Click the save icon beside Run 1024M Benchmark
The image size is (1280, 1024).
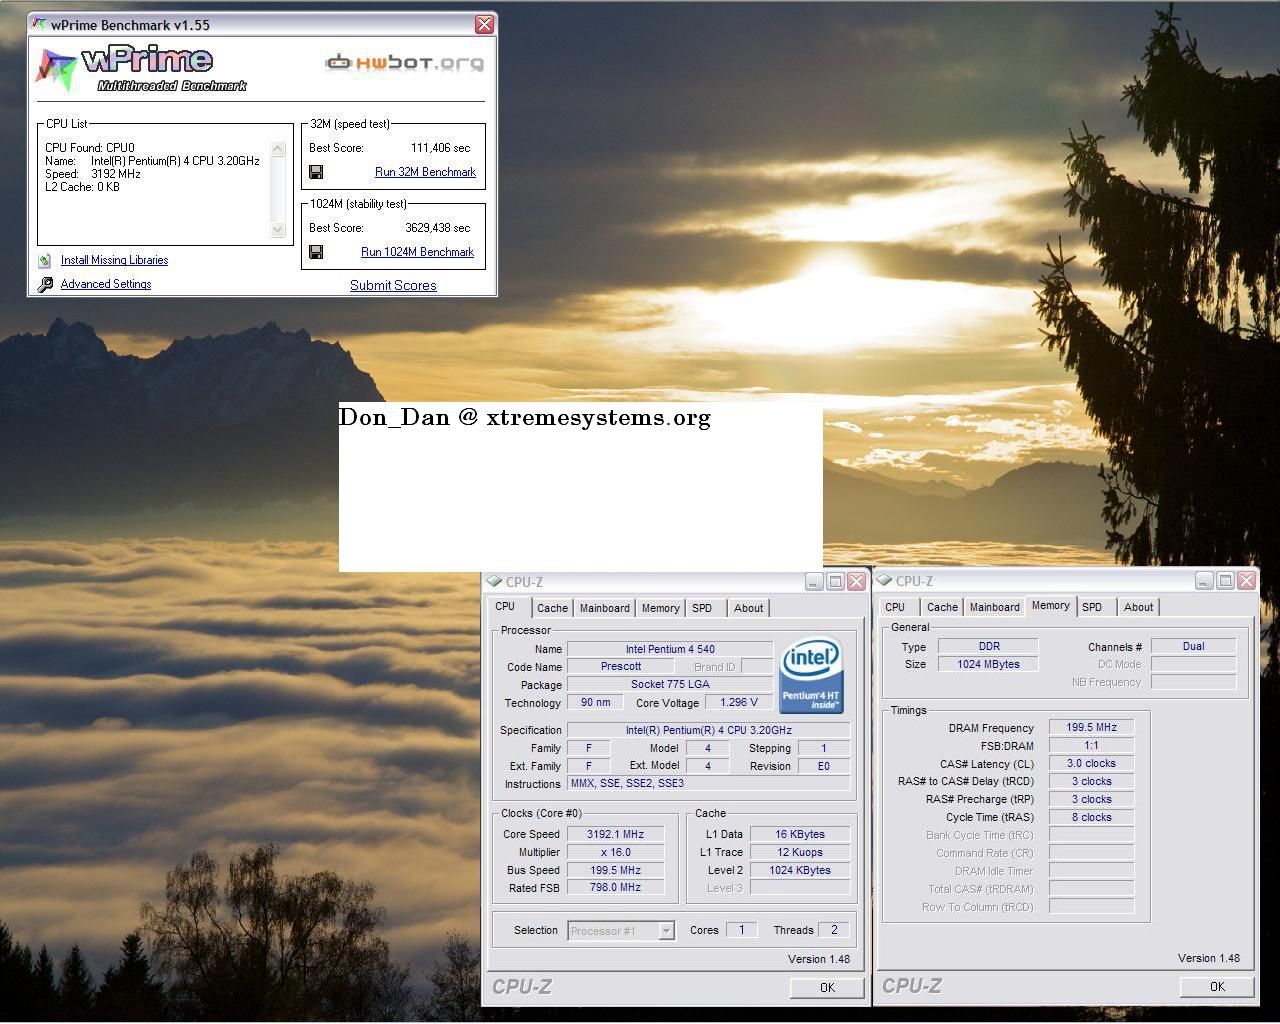(x=316, y=252)
